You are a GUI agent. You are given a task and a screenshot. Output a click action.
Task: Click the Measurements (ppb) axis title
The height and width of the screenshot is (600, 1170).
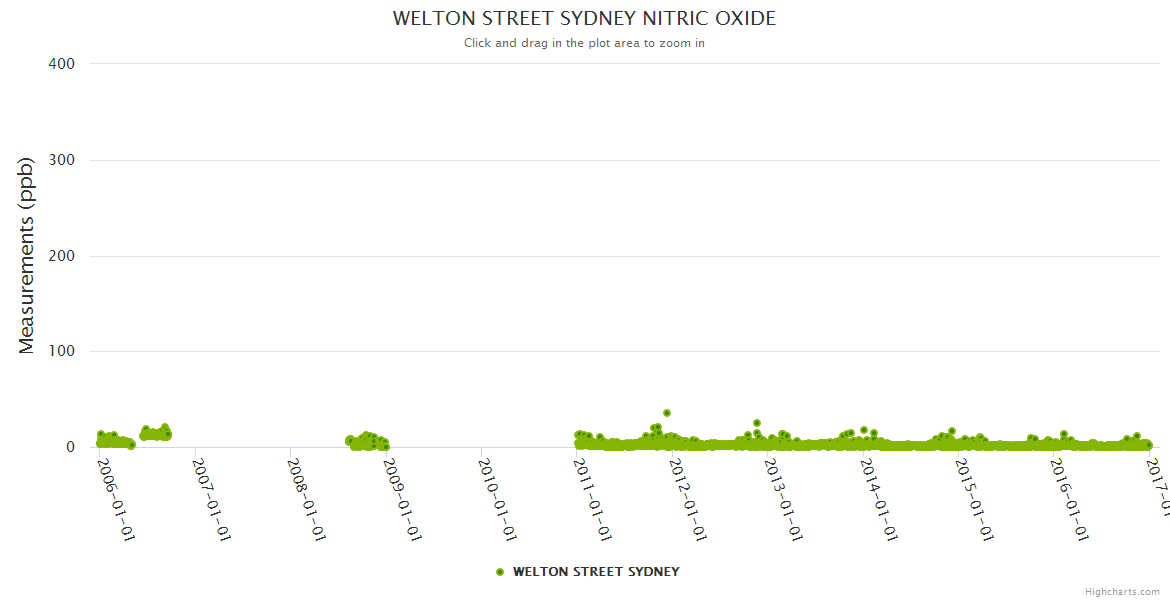(27, 255)
